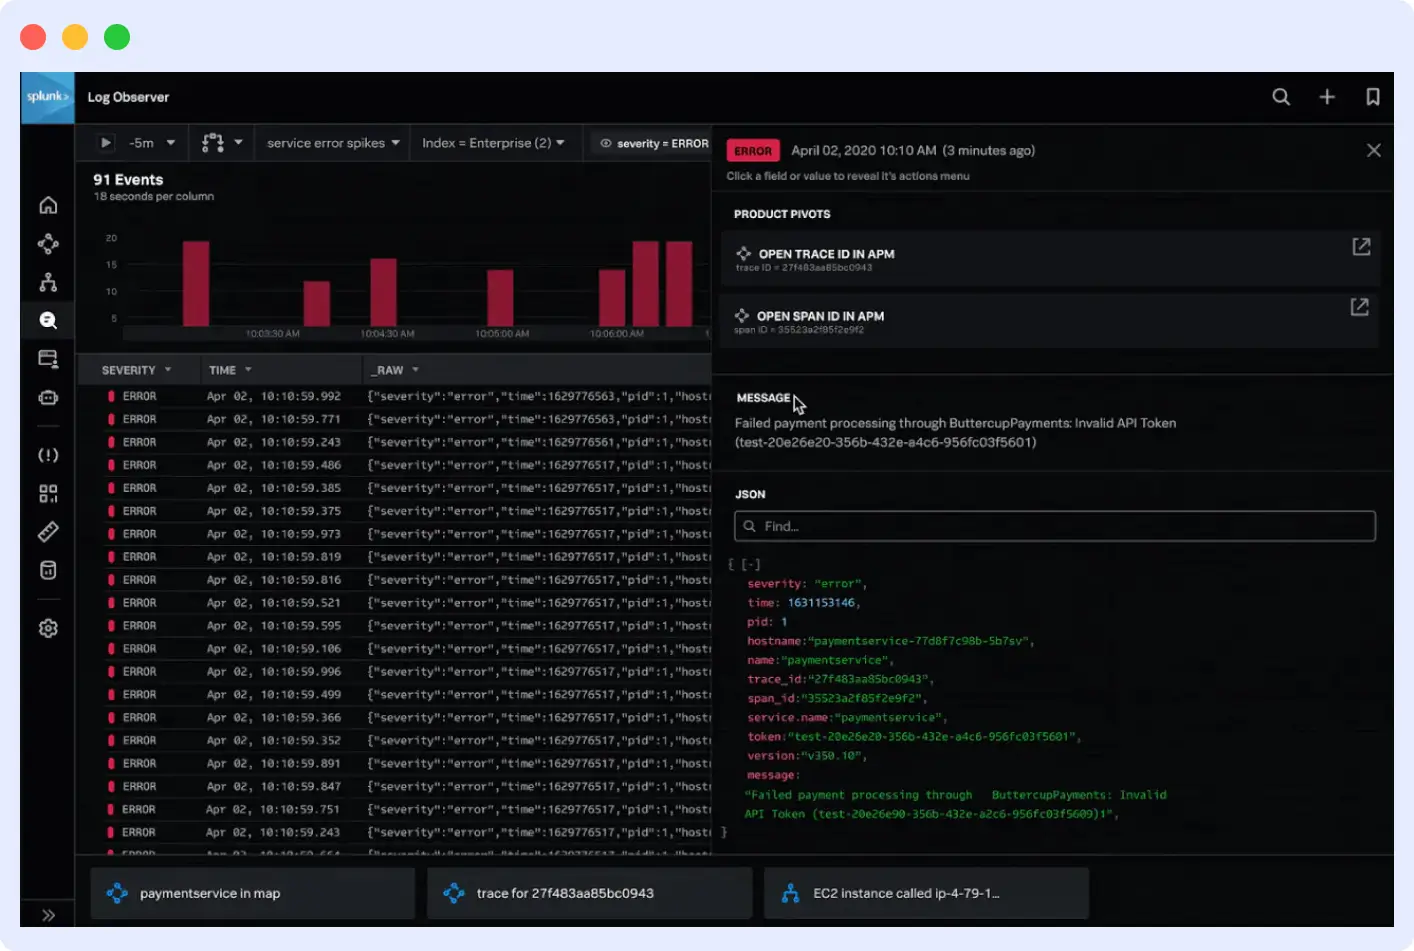Open the Alerts exclamation icon in sidebar
This screenshot has height=951, width=1414.
tap(47, 455)
